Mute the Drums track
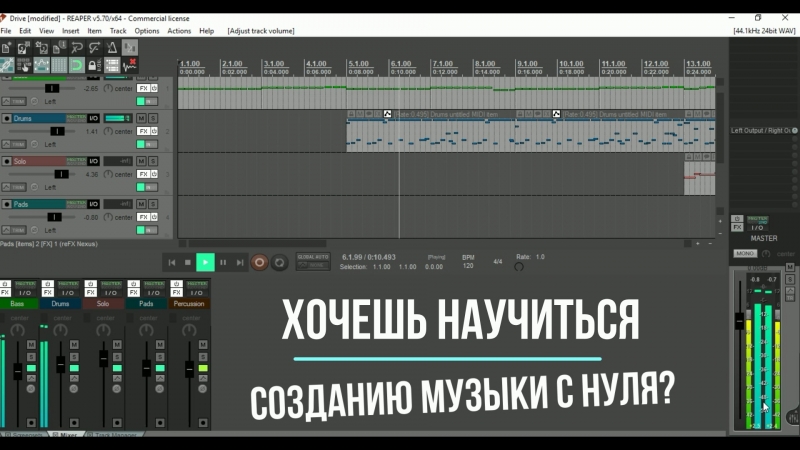Image resolution: width=800 pixels, height=450 pixels. tap(141, 118)
